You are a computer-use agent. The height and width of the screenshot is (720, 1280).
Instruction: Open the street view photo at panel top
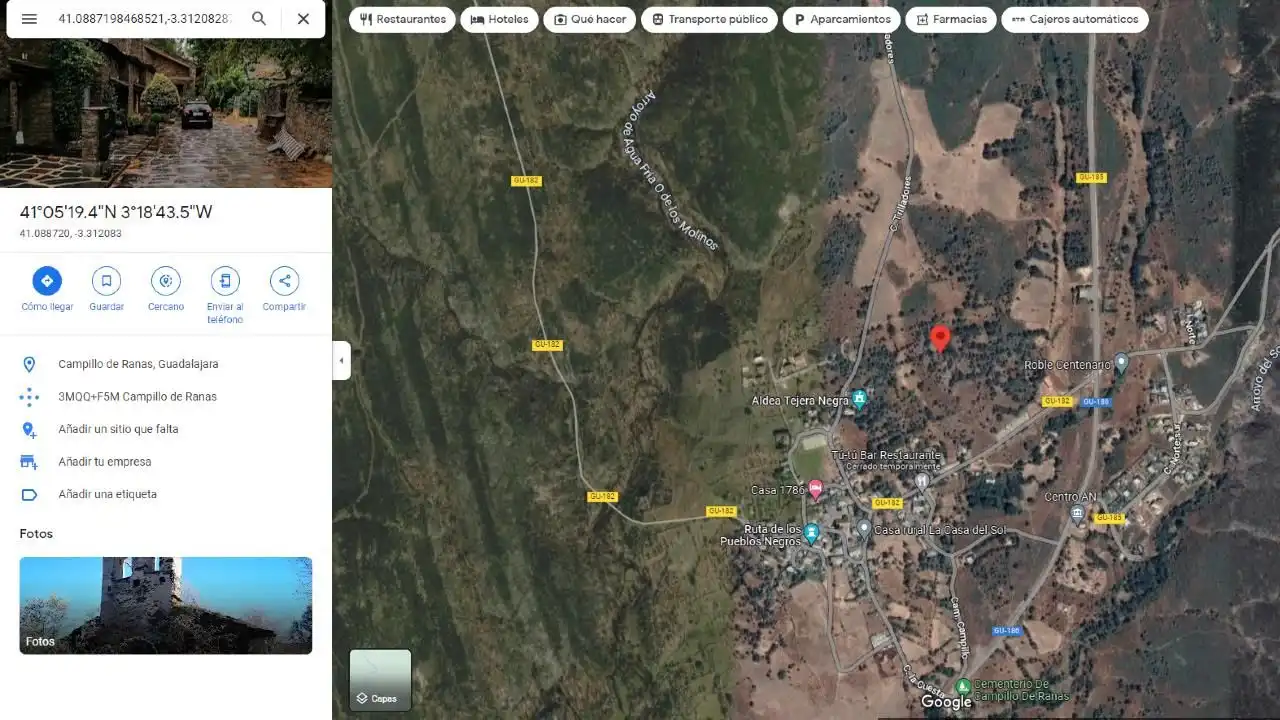166,113
